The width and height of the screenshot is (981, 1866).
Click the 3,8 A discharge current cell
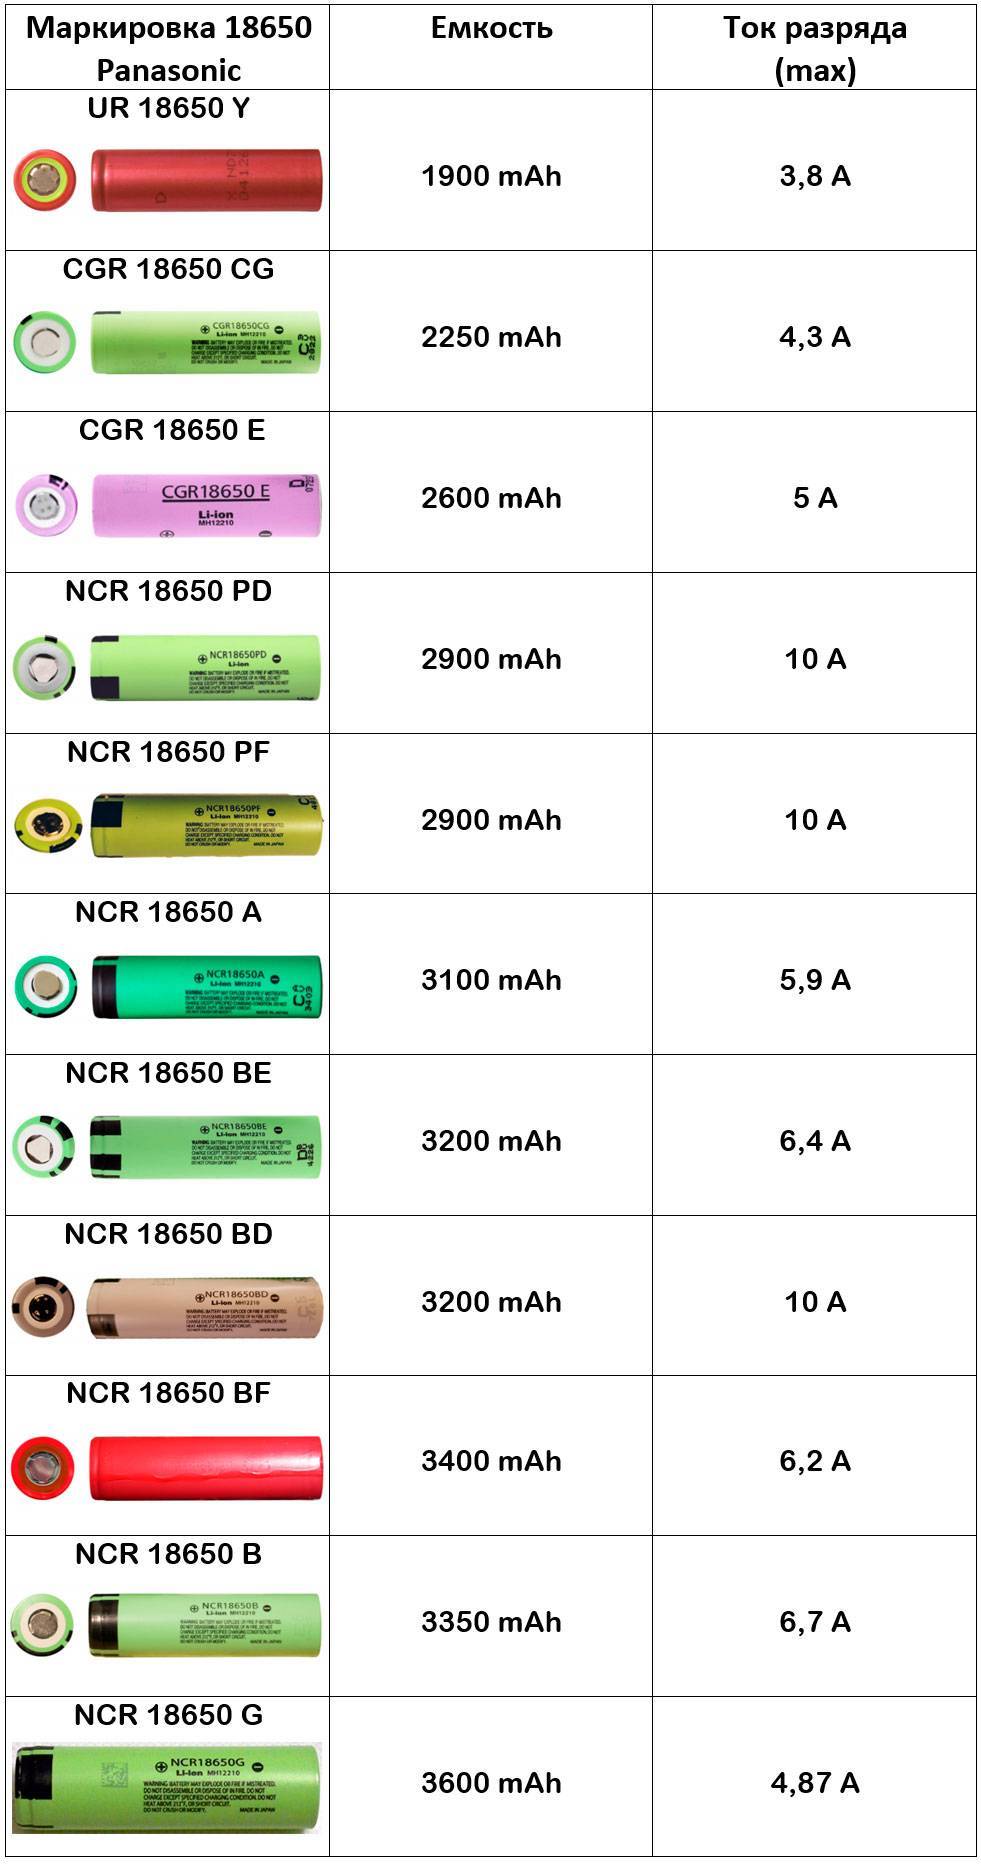tap(815, 176)
